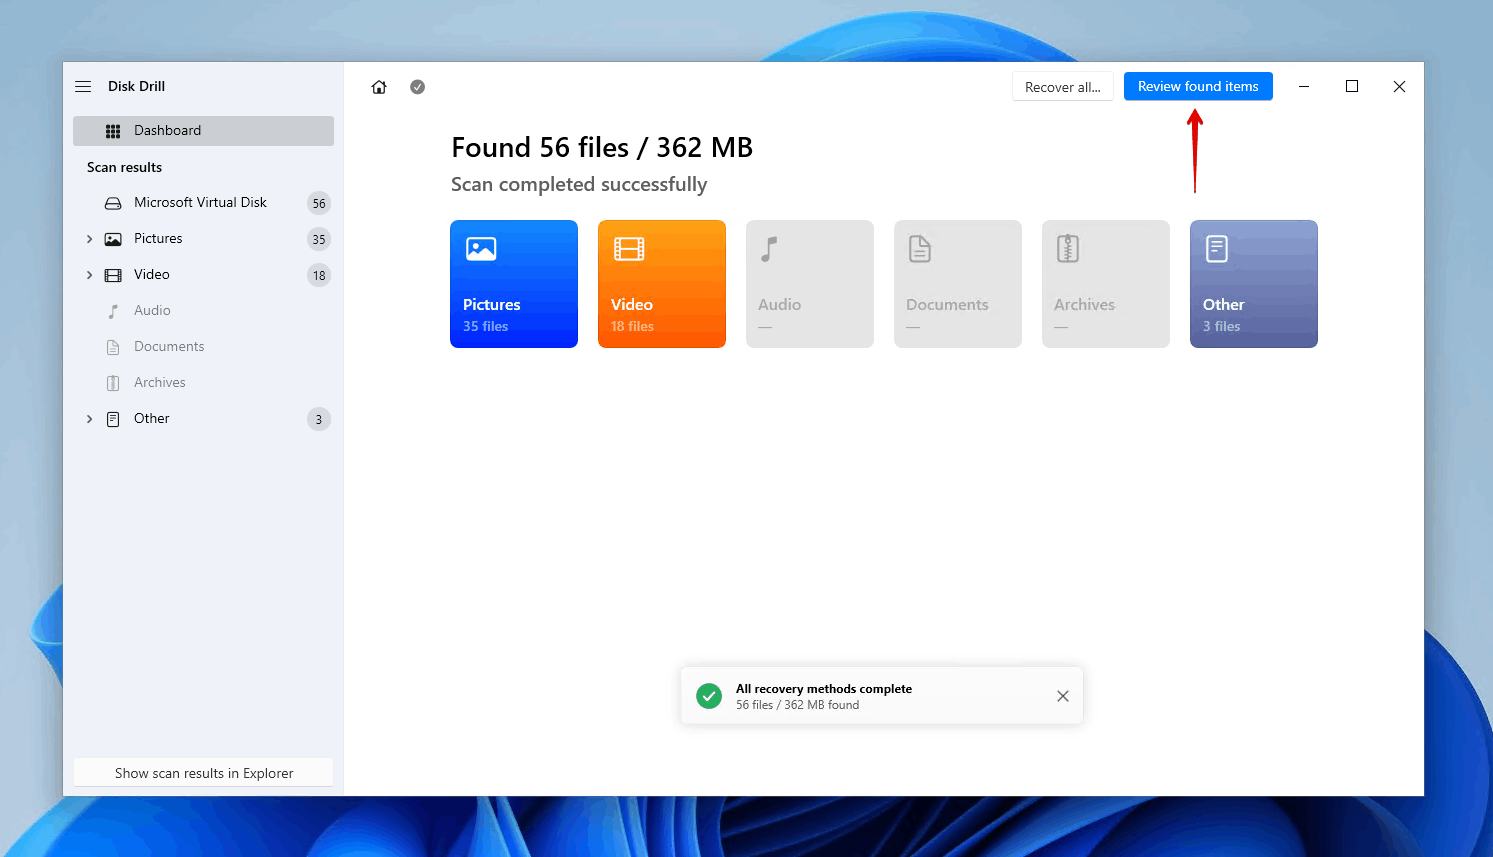Click the Video film icon in sidebar

click(113, 275)
